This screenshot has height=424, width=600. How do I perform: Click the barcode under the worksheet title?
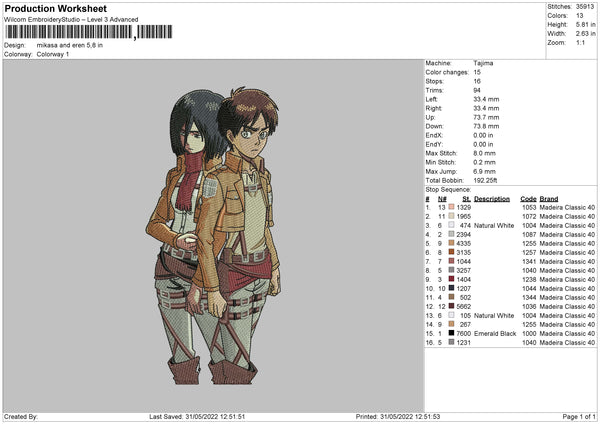point(89,32)
